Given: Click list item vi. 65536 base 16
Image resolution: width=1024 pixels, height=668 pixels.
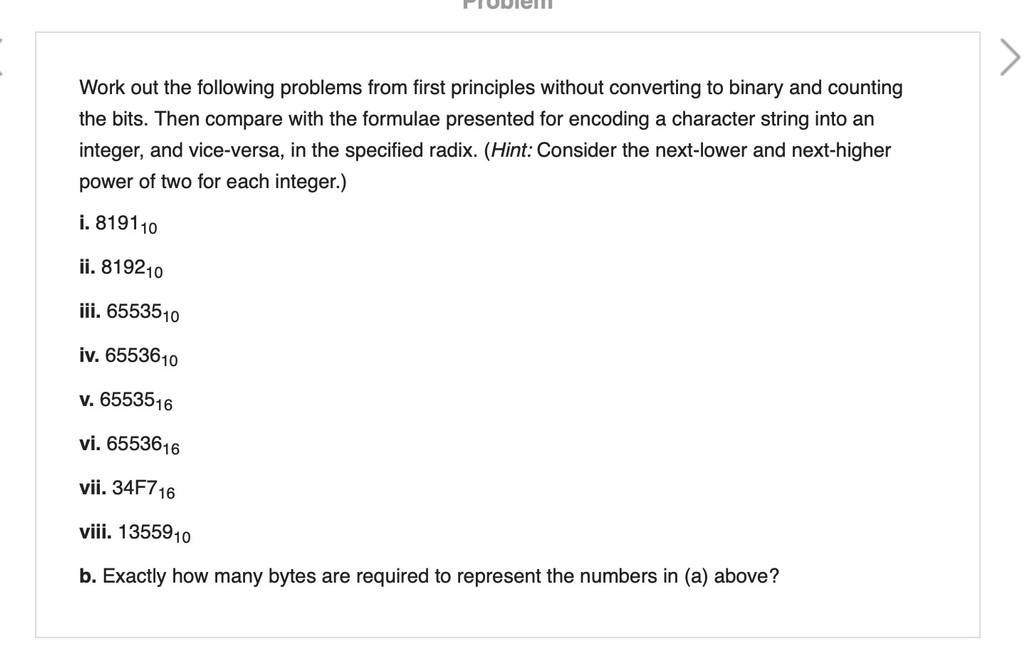Looking at the screenshot, I should [129, 445].
